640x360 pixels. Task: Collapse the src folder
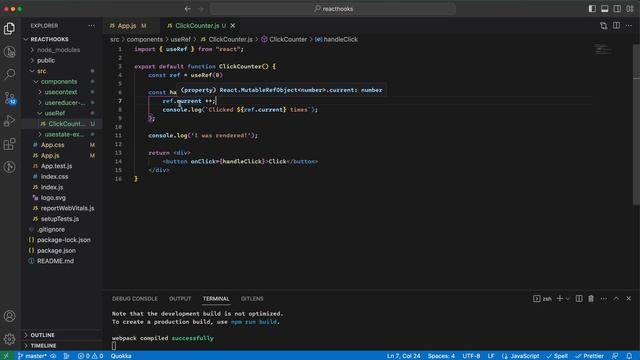[x=62, y=71]
